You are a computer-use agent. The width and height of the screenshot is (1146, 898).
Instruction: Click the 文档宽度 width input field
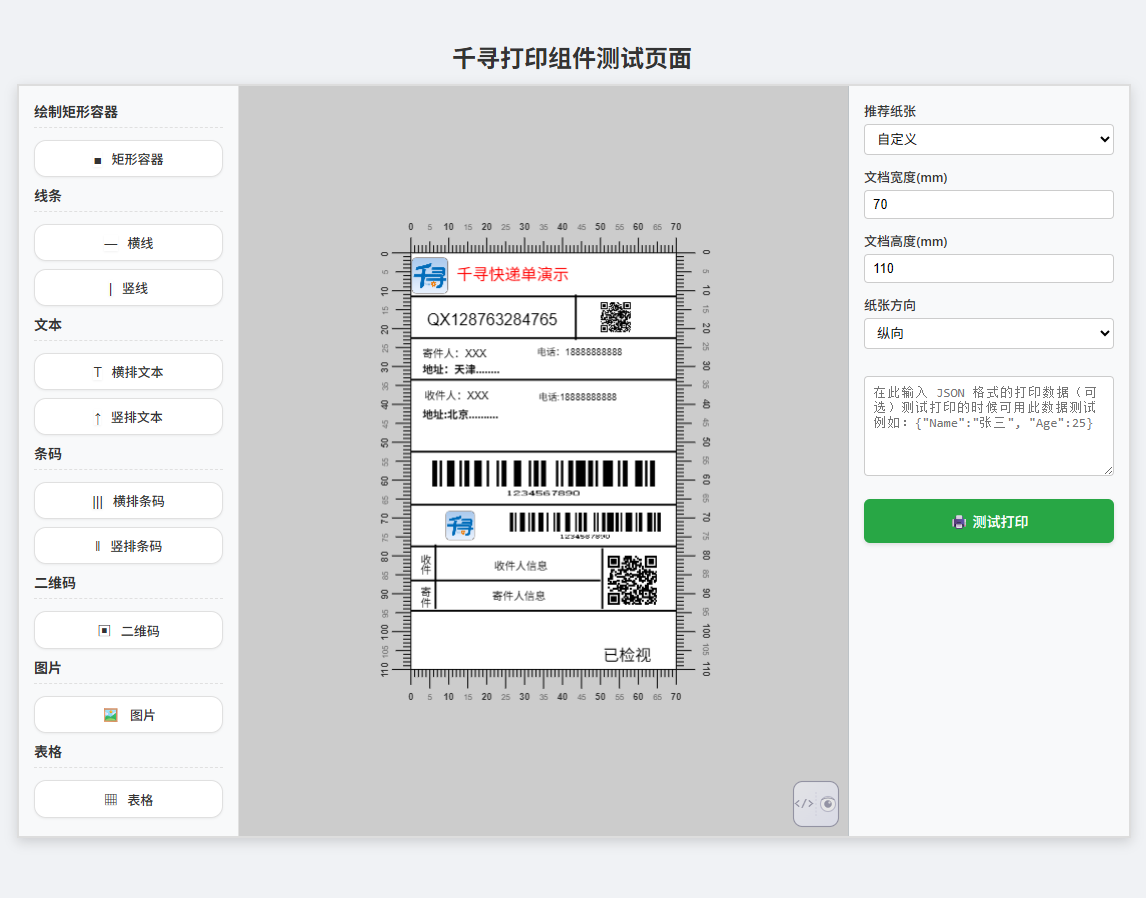click(x=988, y=205)
